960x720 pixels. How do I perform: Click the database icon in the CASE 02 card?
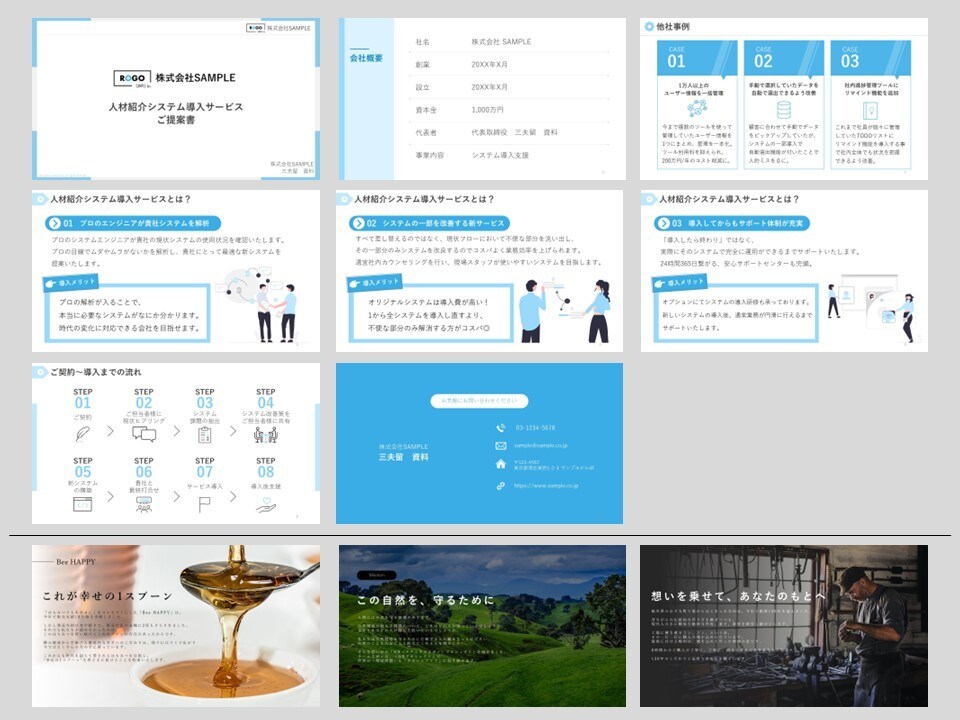[x=784, y=110]
